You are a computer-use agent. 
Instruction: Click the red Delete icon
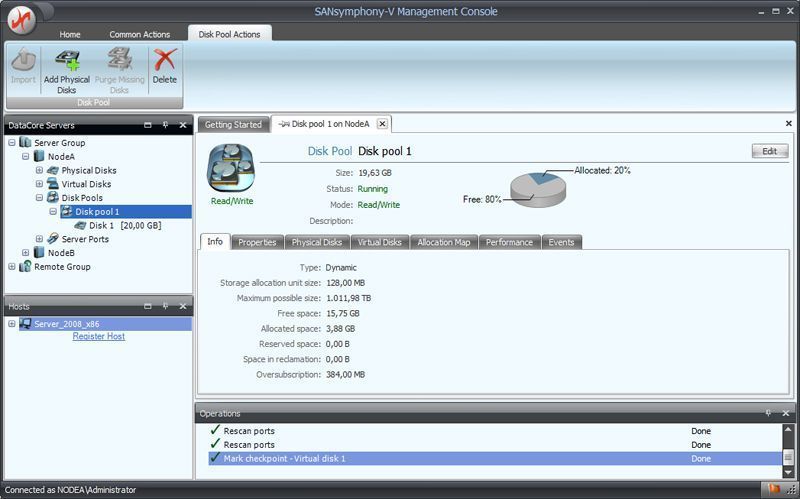pyautogui.click(x=165, y=60)
